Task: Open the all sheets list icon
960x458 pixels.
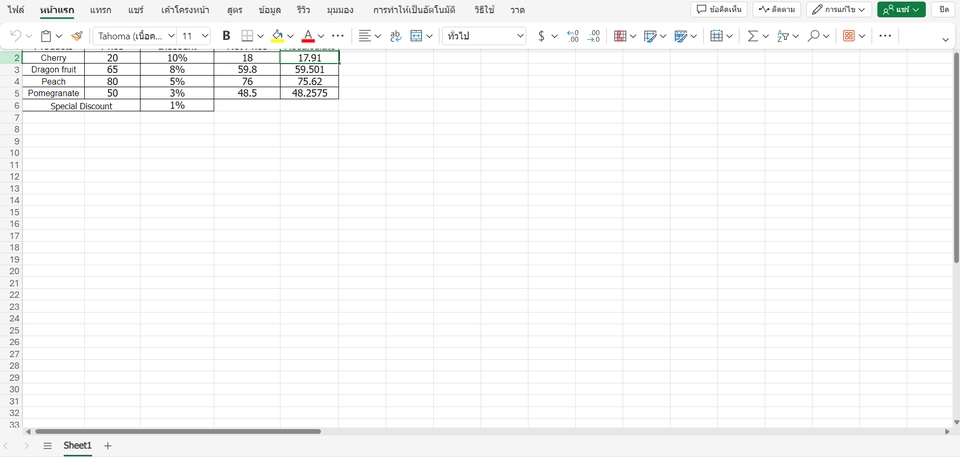Action: [x=47, y=446]
